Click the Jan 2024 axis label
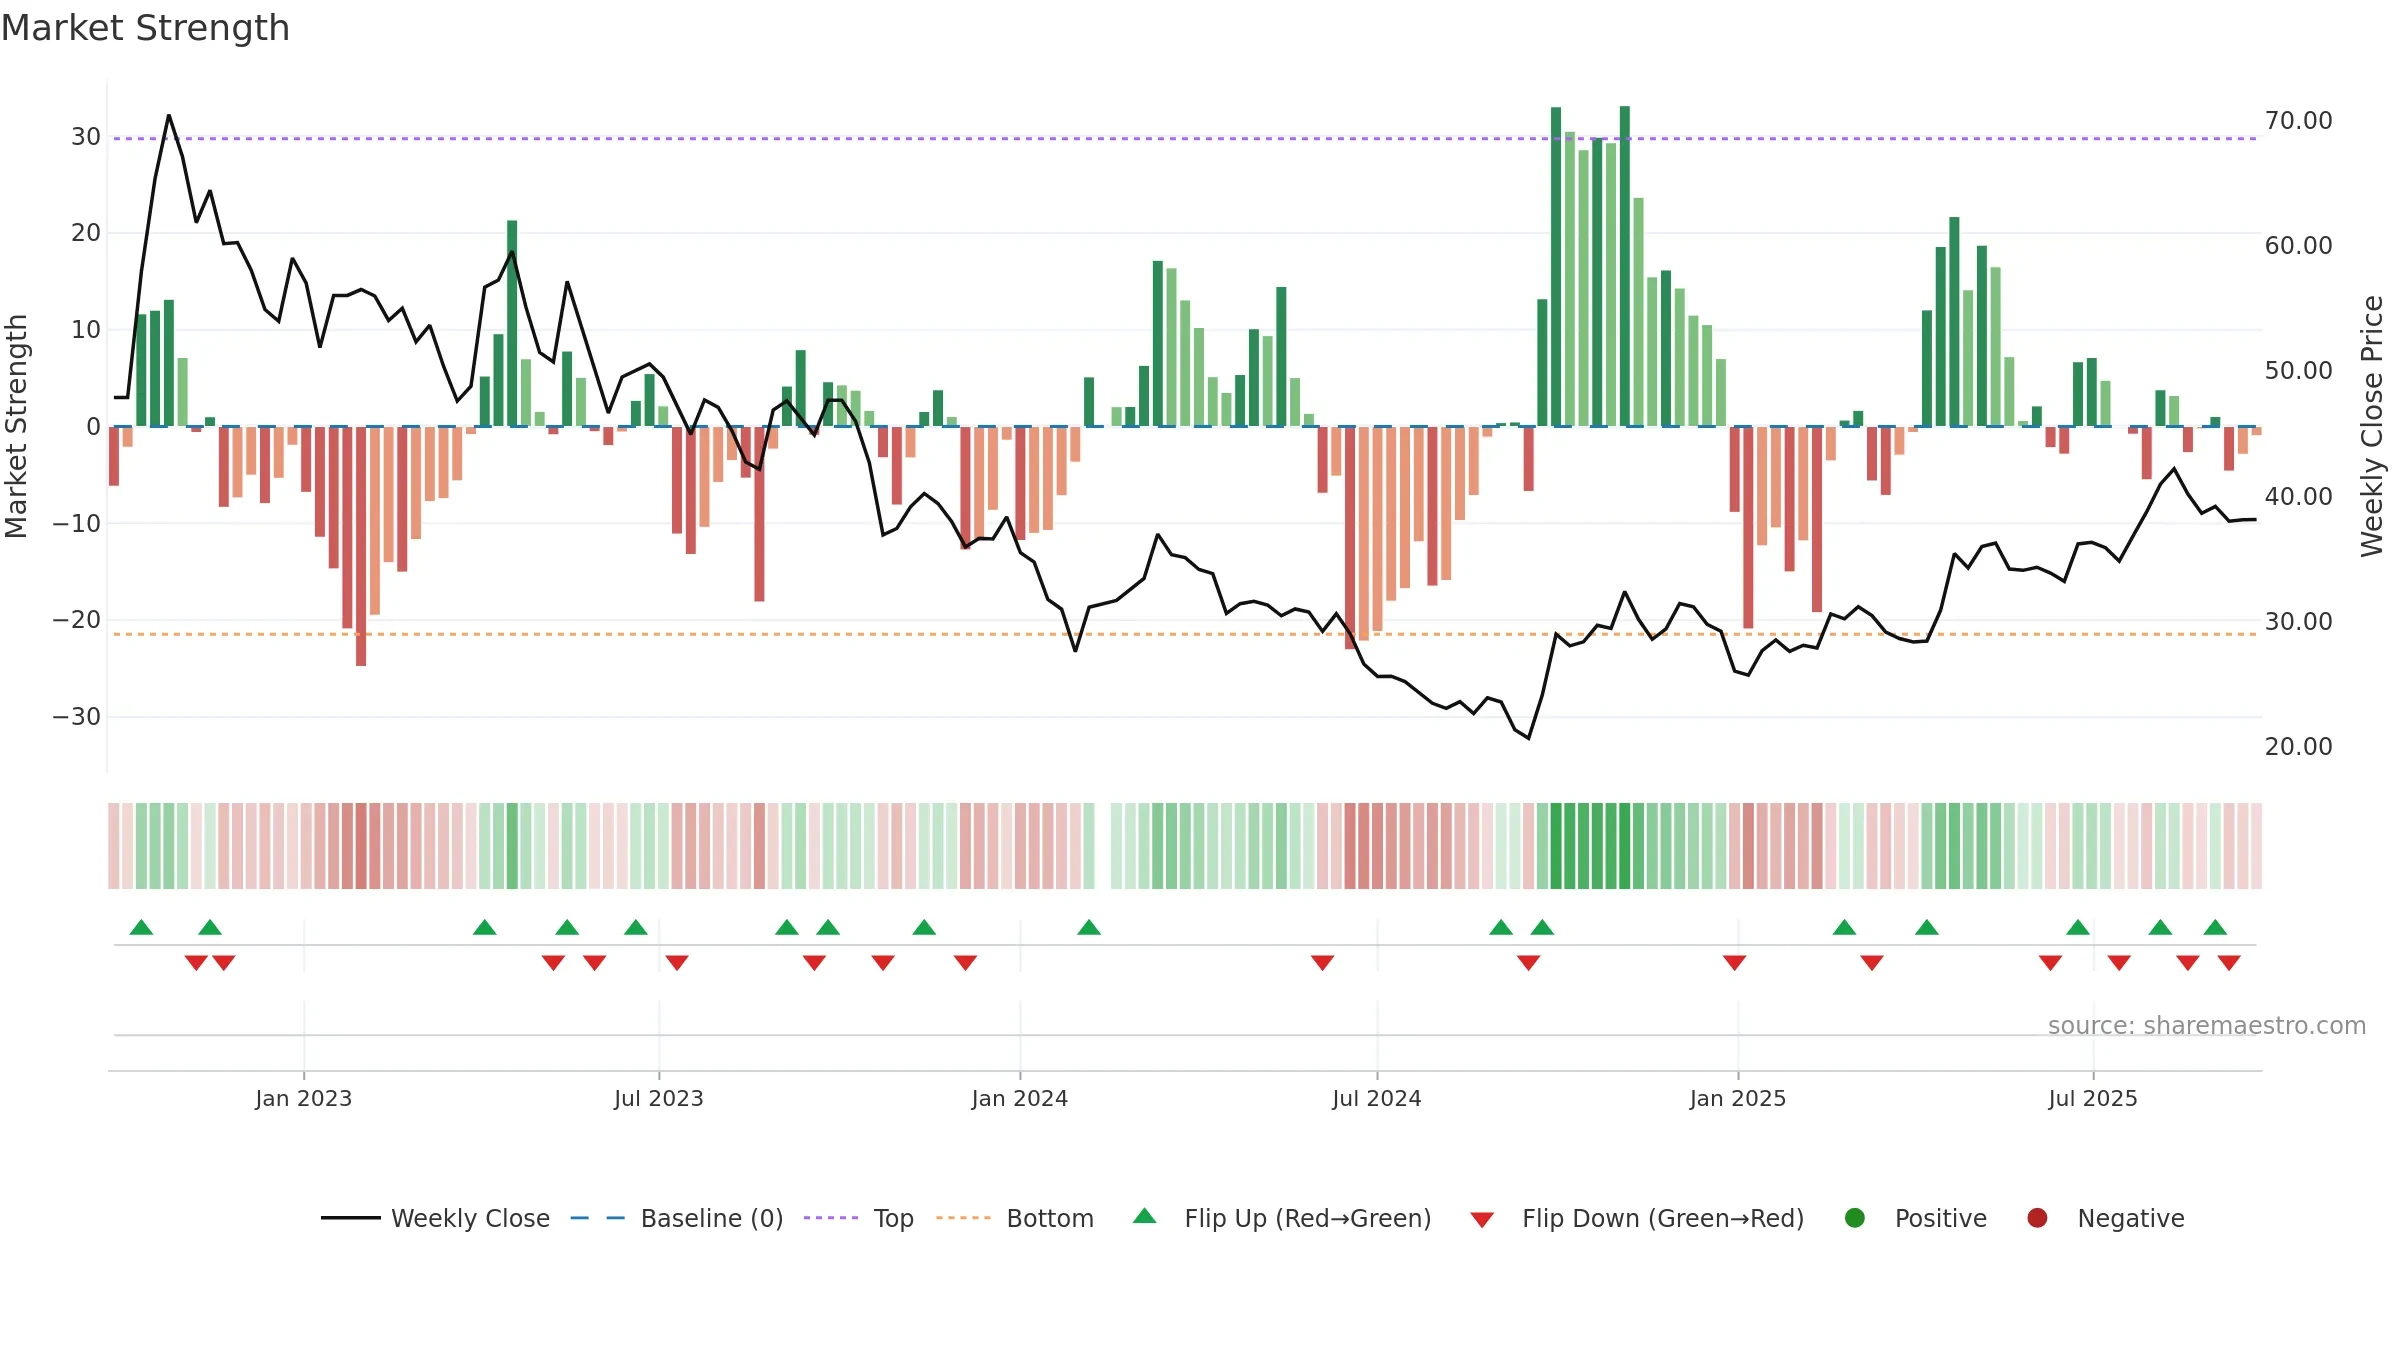The image size is (2400, 1350). (x=1020, y=1099)
